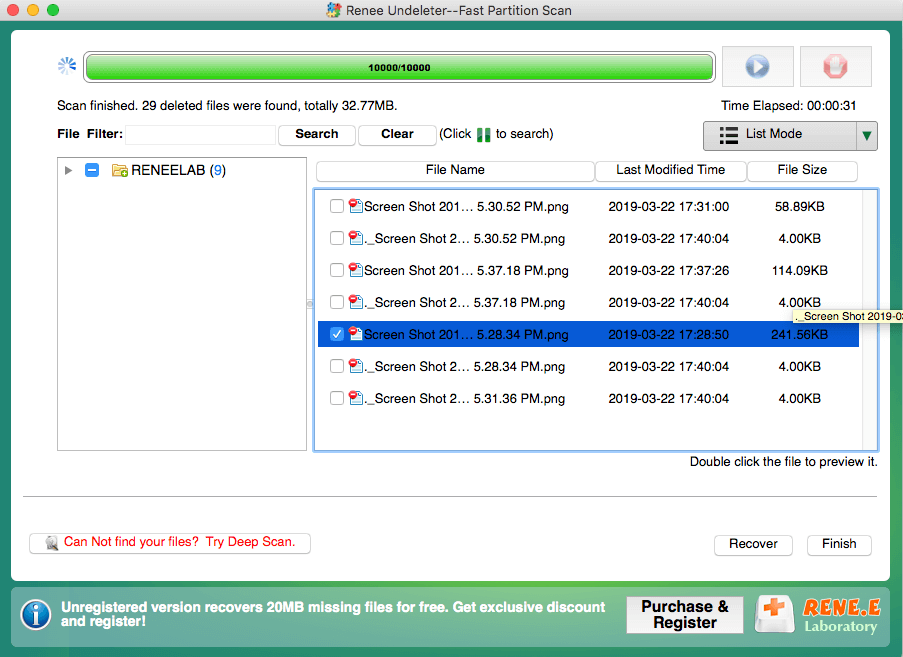
Task: Click file icon of ._Screen Shot 2… 5.37.18 PM.png
Action: click(x=355, y=302)
